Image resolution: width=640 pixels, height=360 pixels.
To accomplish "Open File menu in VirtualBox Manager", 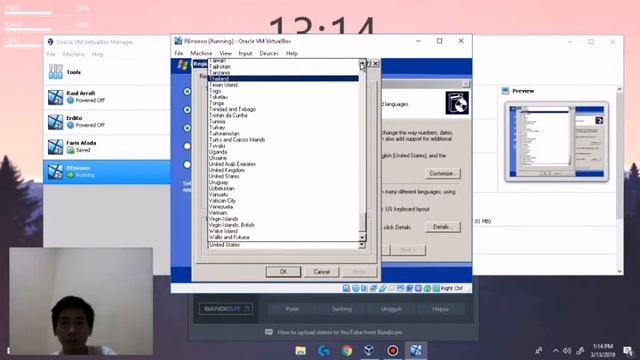I will 51,54.
